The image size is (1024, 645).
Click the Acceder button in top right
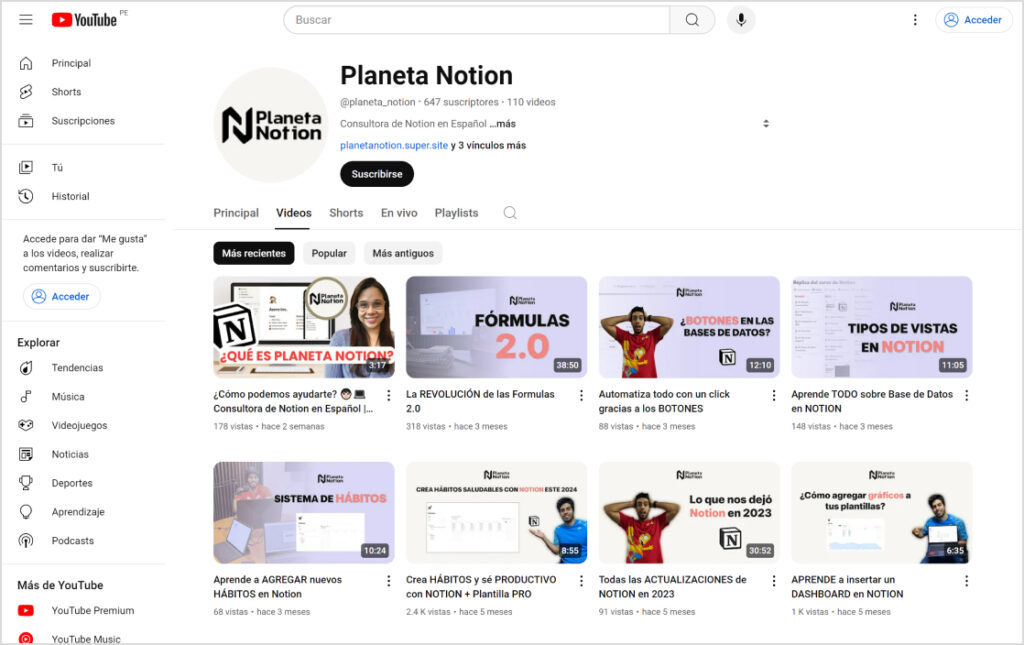[973, 20]
